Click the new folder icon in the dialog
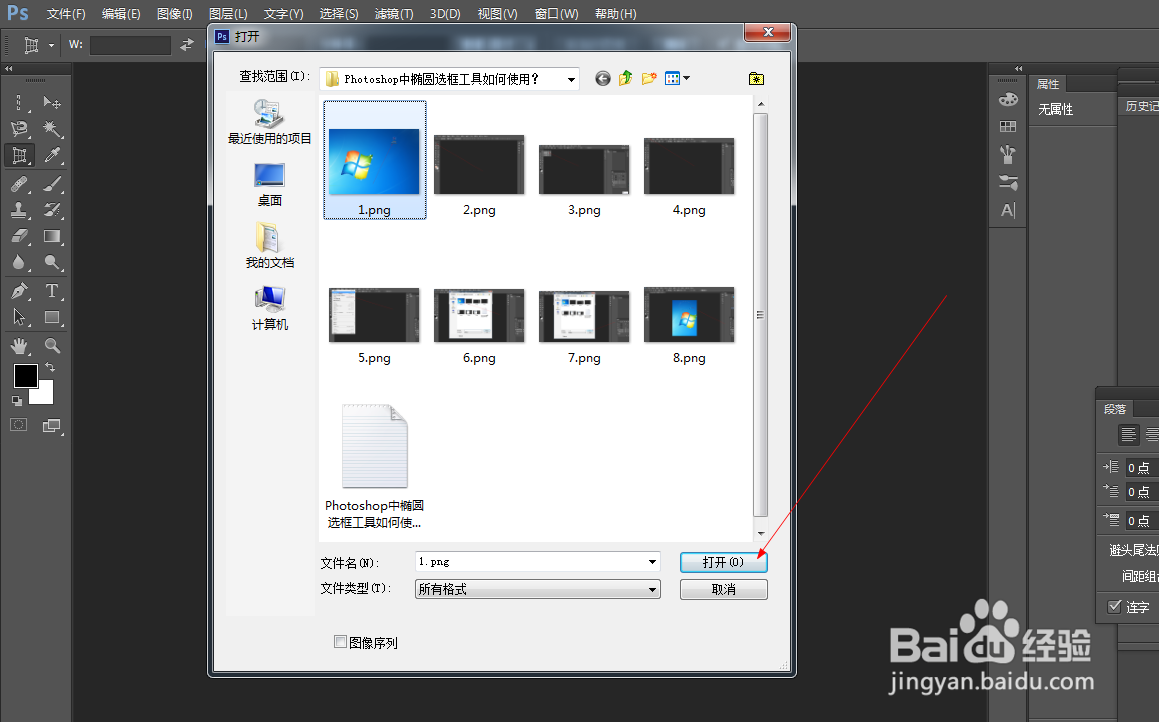The image size is (1159, 722). point(649,78)
